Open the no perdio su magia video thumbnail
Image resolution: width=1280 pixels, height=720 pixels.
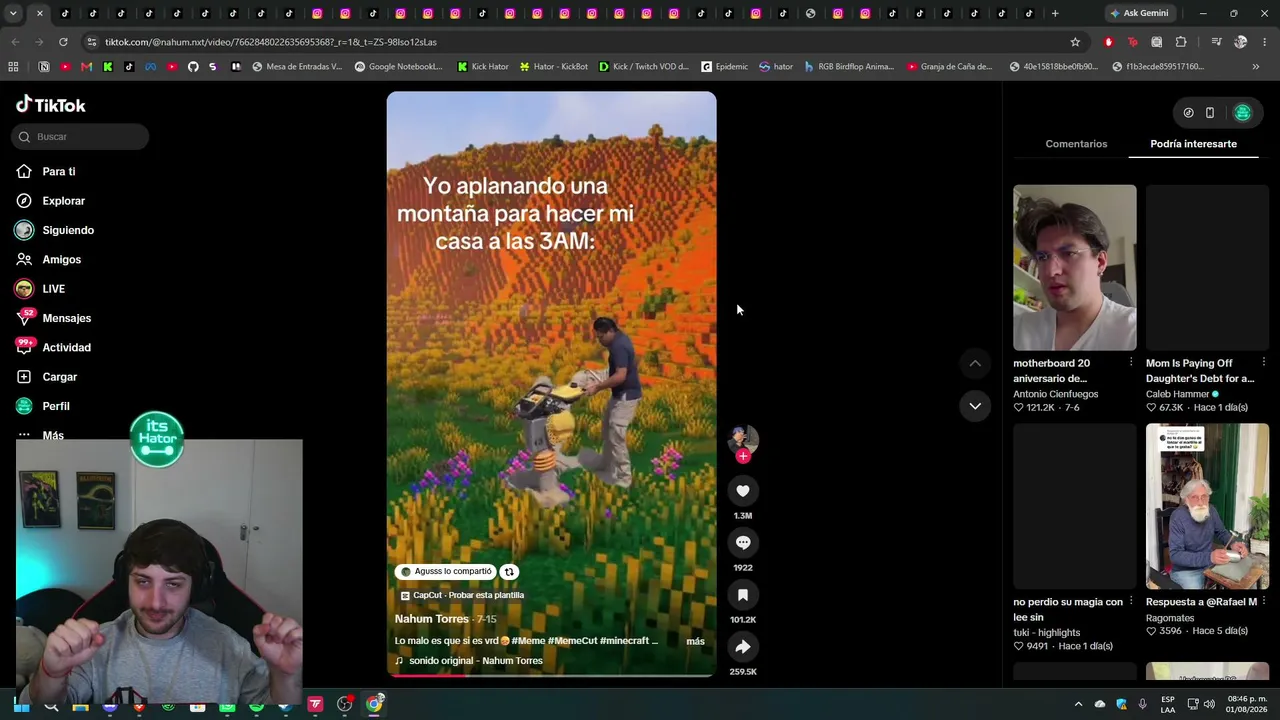tap(1075, 506)
